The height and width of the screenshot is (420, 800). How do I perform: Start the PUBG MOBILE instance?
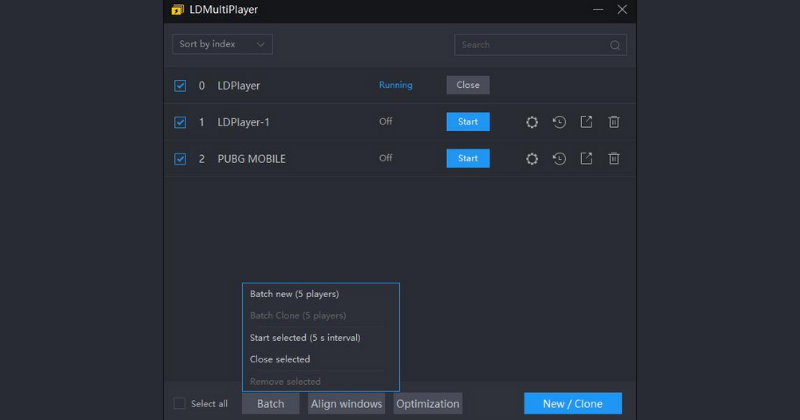click(x=468, y=159)
